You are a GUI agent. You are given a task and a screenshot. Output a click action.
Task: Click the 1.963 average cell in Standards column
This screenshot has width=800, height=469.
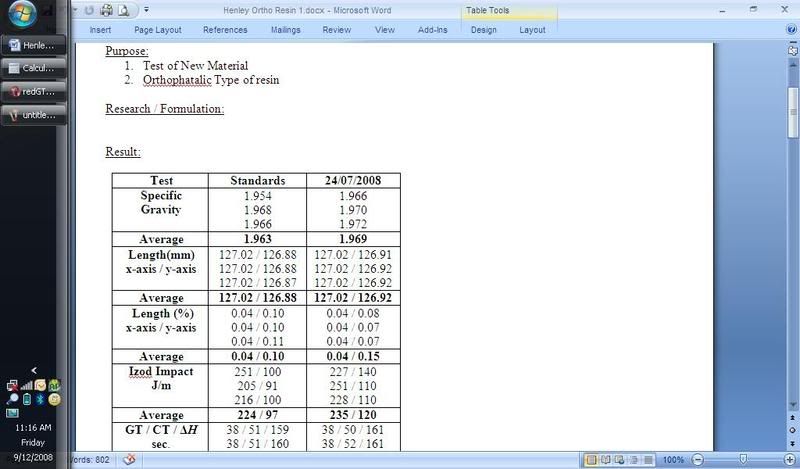tap(257, 240)
